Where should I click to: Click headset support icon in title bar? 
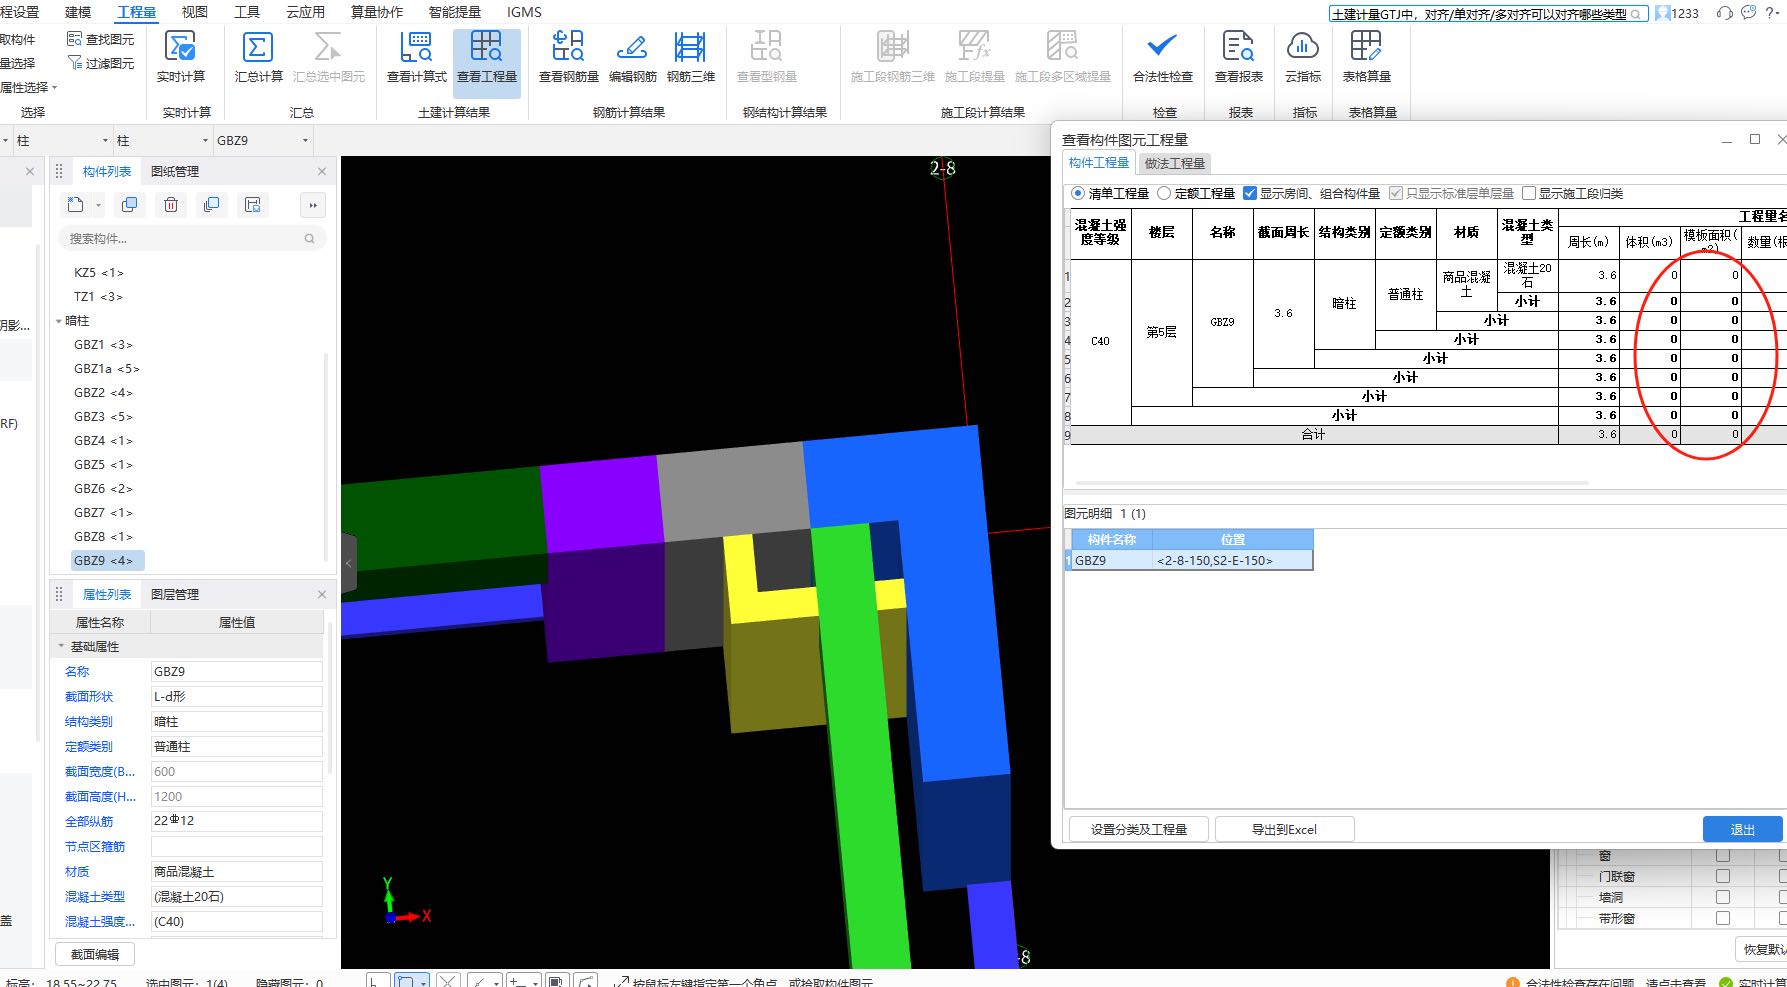[x=1725, y=13]
